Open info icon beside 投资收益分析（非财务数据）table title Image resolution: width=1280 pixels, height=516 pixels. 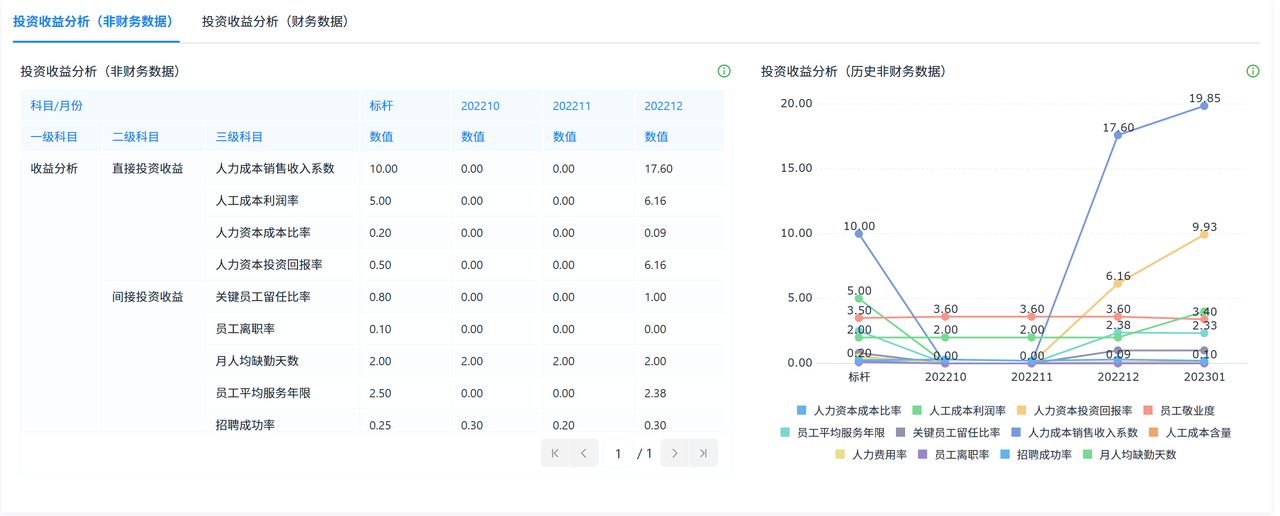click(x=724, y=71)
